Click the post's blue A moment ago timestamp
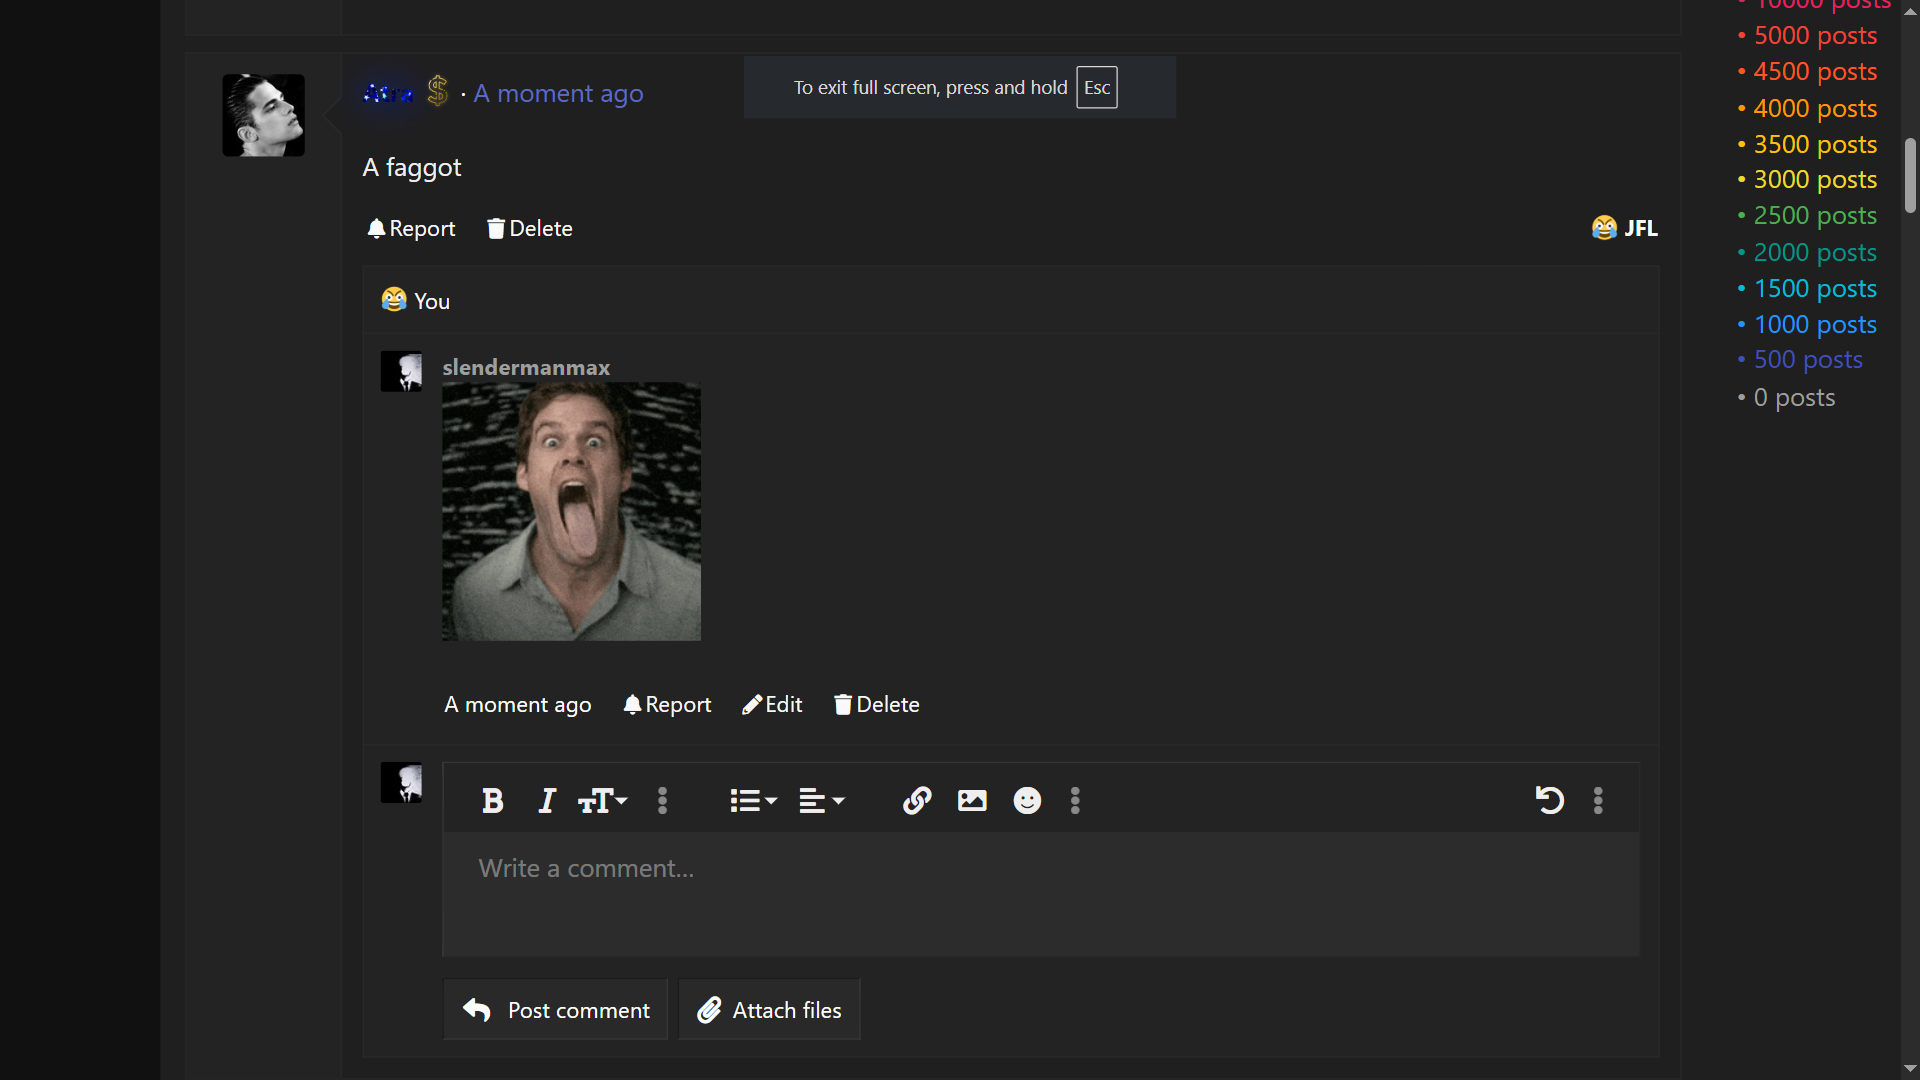Viewport: 1920px width, 1080px height. pos(558,94)
